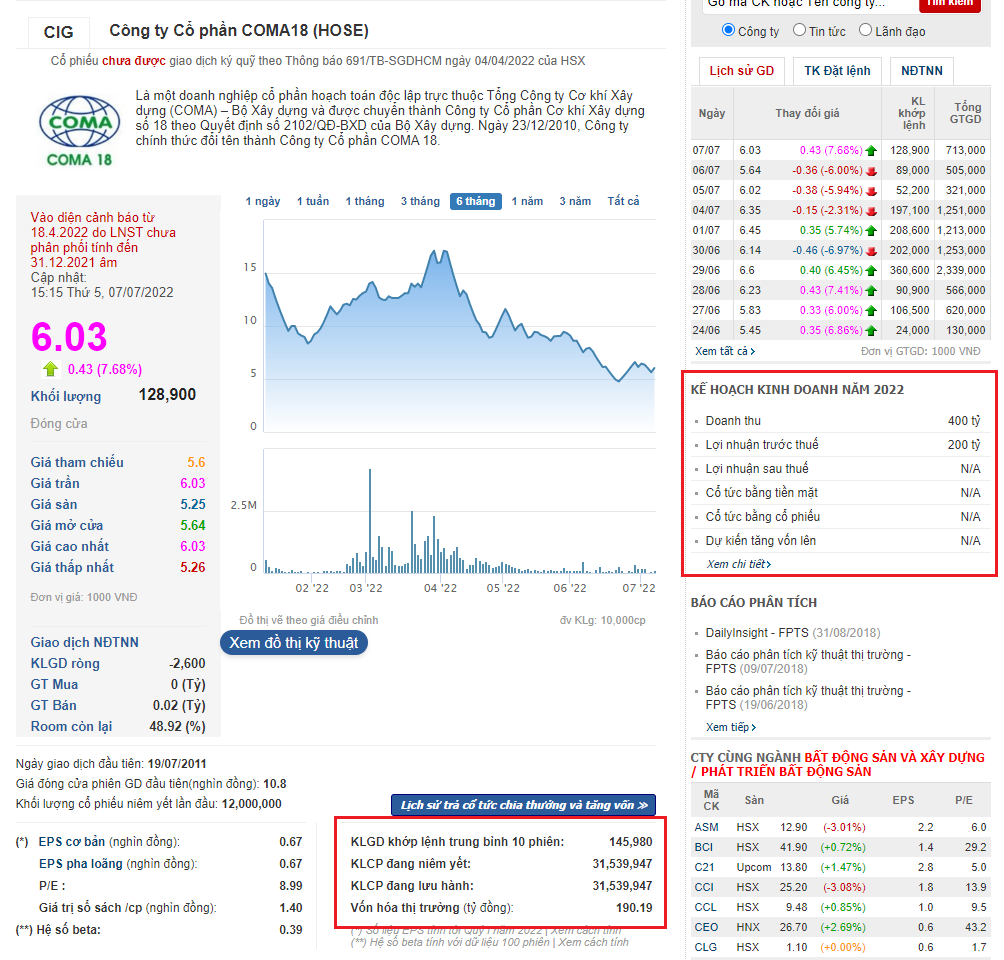This screenshot has height=960, width=1004.
Task: Click the EPS cơ bản label
Action: 72,842
